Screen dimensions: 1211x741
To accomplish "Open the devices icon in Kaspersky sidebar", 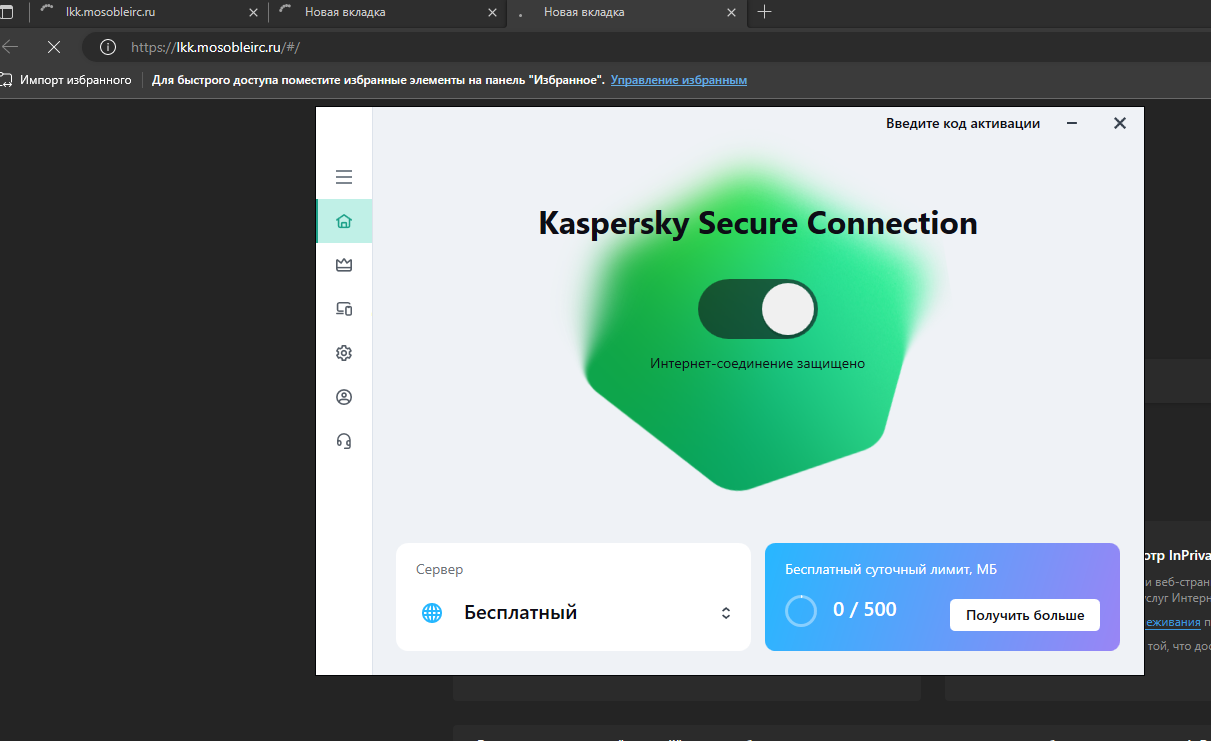I will (344, 309).
